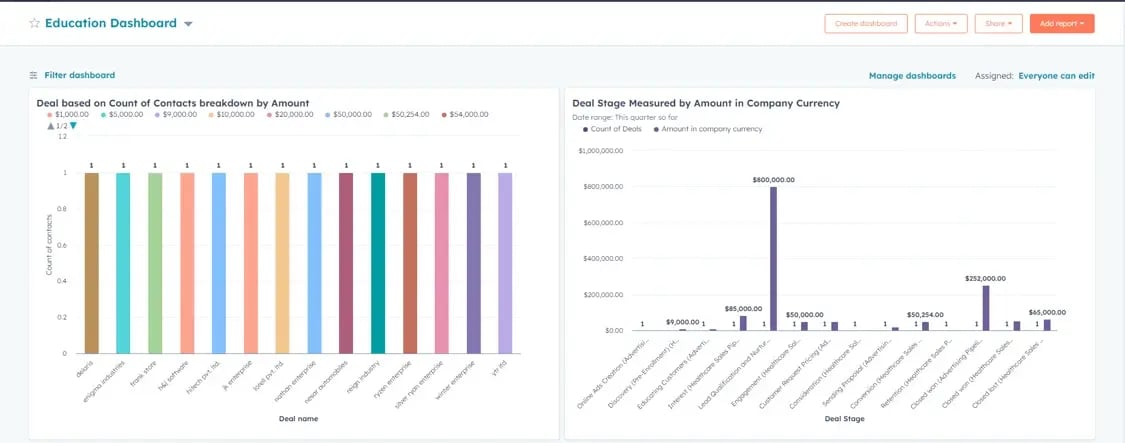Image resolution: width=1125 pixels, height=443 pixels.
Task: Open the Actions dropdown menu
Action: (941, 24)
